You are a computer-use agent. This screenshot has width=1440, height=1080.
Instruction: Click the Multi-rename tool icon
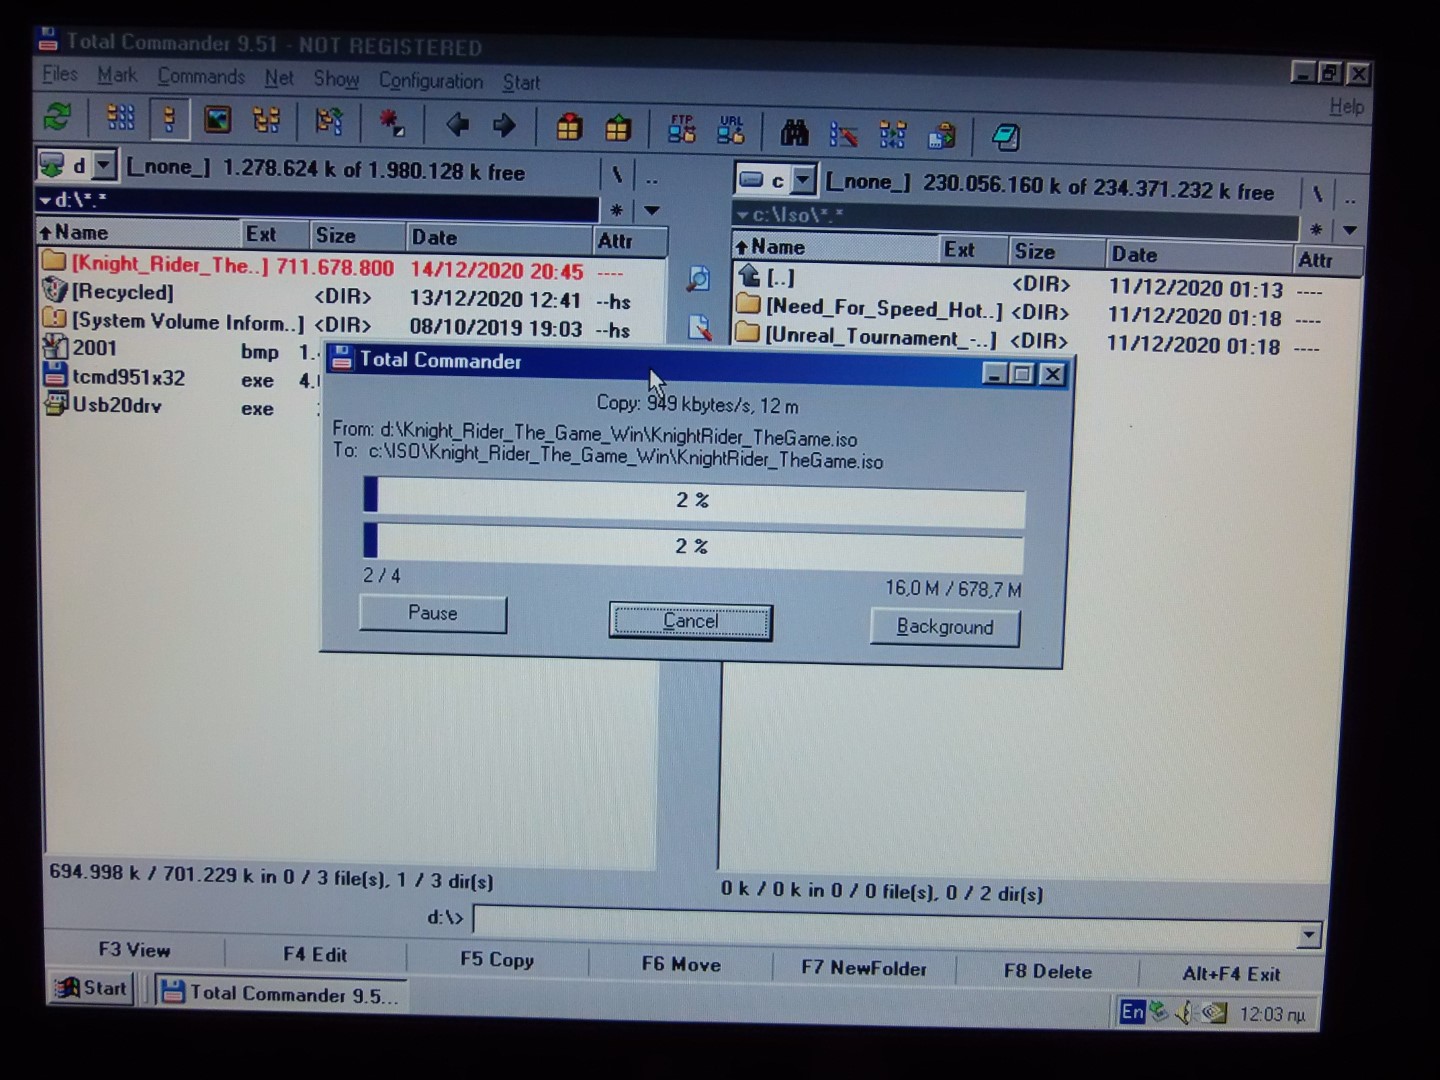pos(844,133)
